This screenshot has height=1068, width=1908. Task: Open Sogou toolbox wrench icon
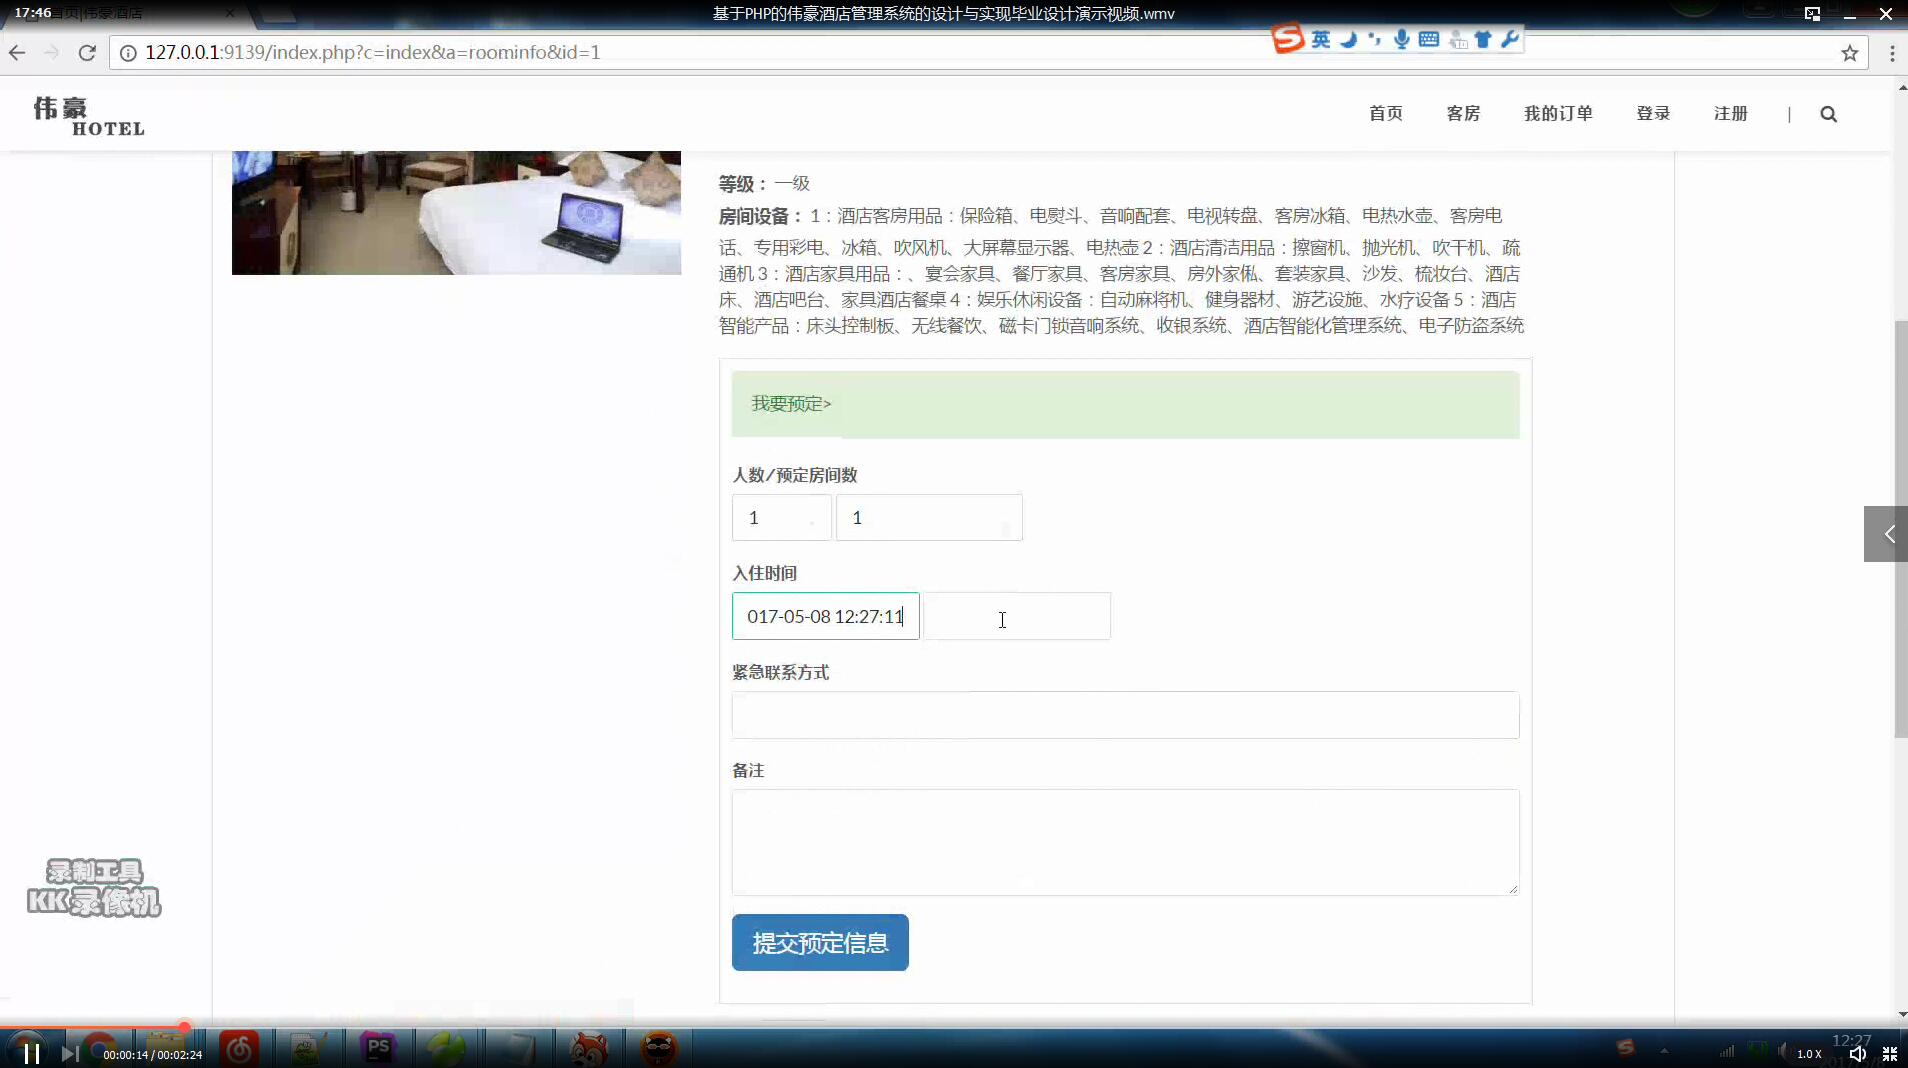coord(1510,39)
